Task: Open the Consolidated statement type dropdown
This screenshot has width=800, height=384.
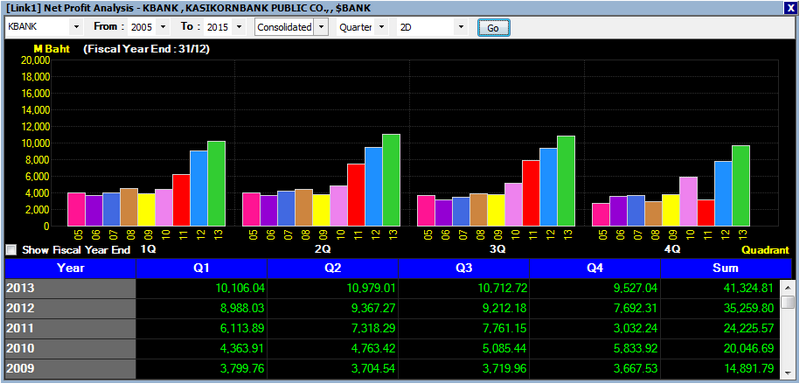Action: (321, 28)
